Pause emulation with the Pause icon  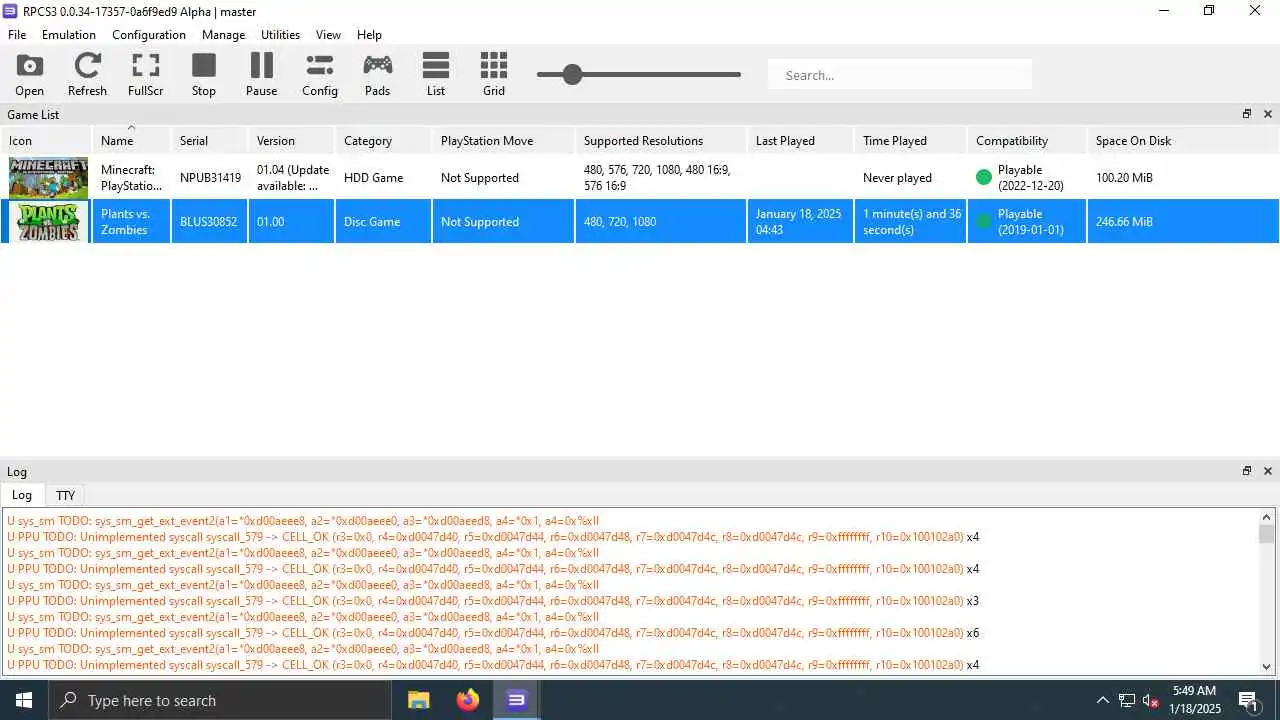pos(261,75)
